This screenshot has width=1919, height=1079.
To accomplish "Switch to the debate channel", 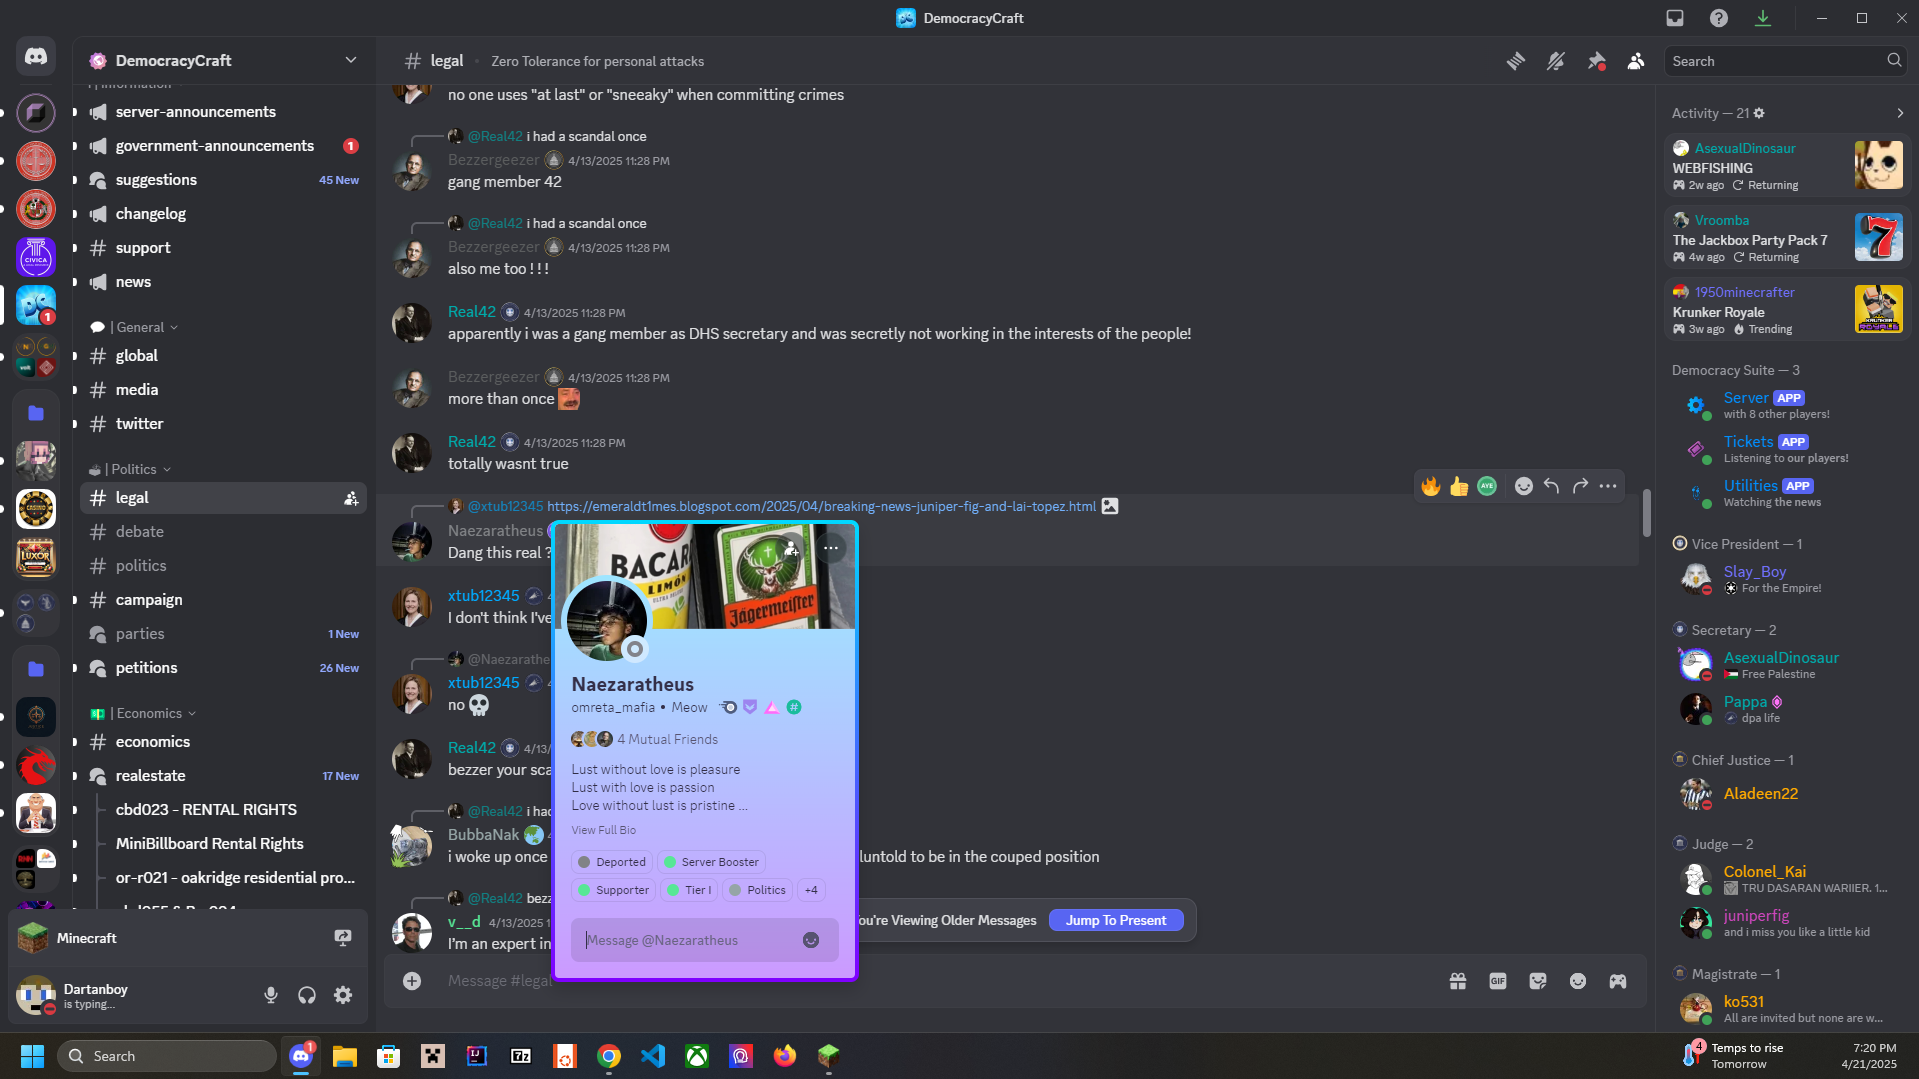I will click(140, 532).
